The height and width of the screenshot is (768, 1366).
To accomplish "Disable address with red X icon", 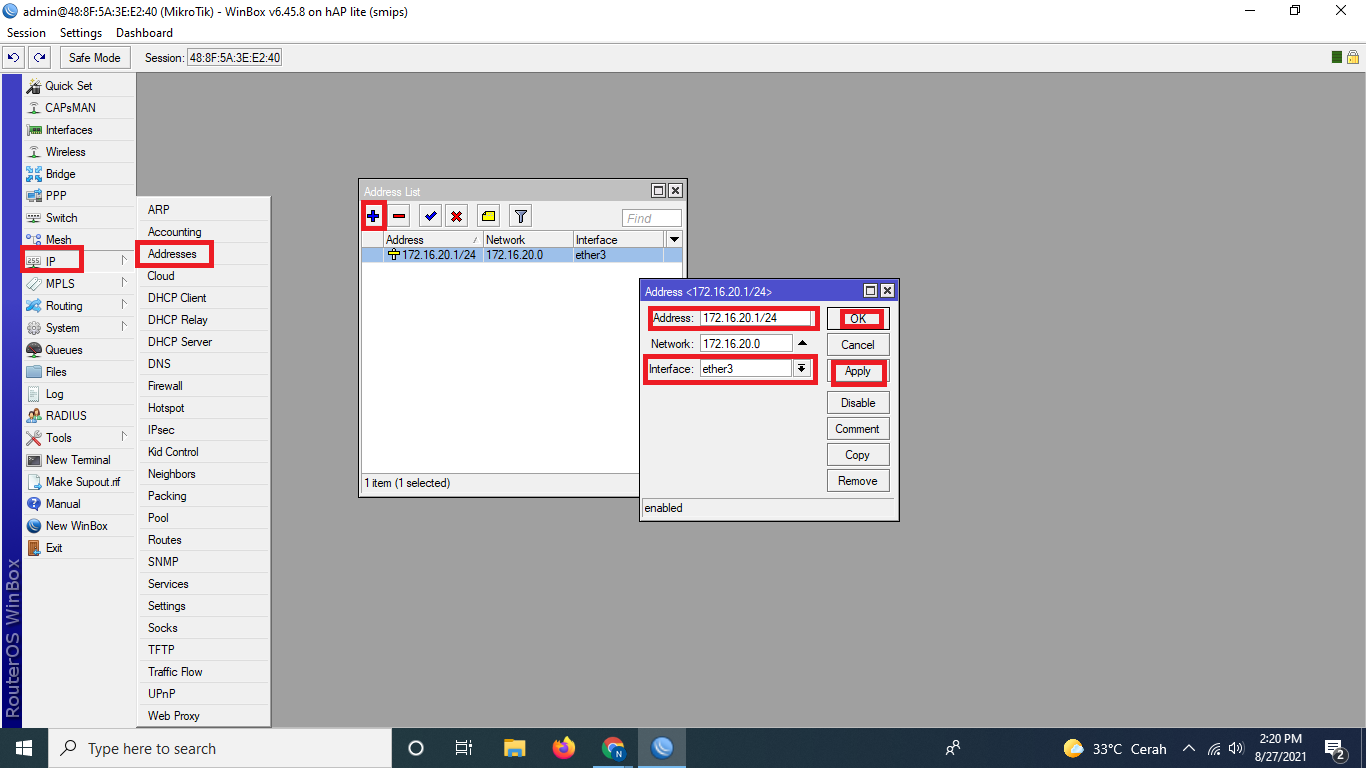I will tap(456, 216).
